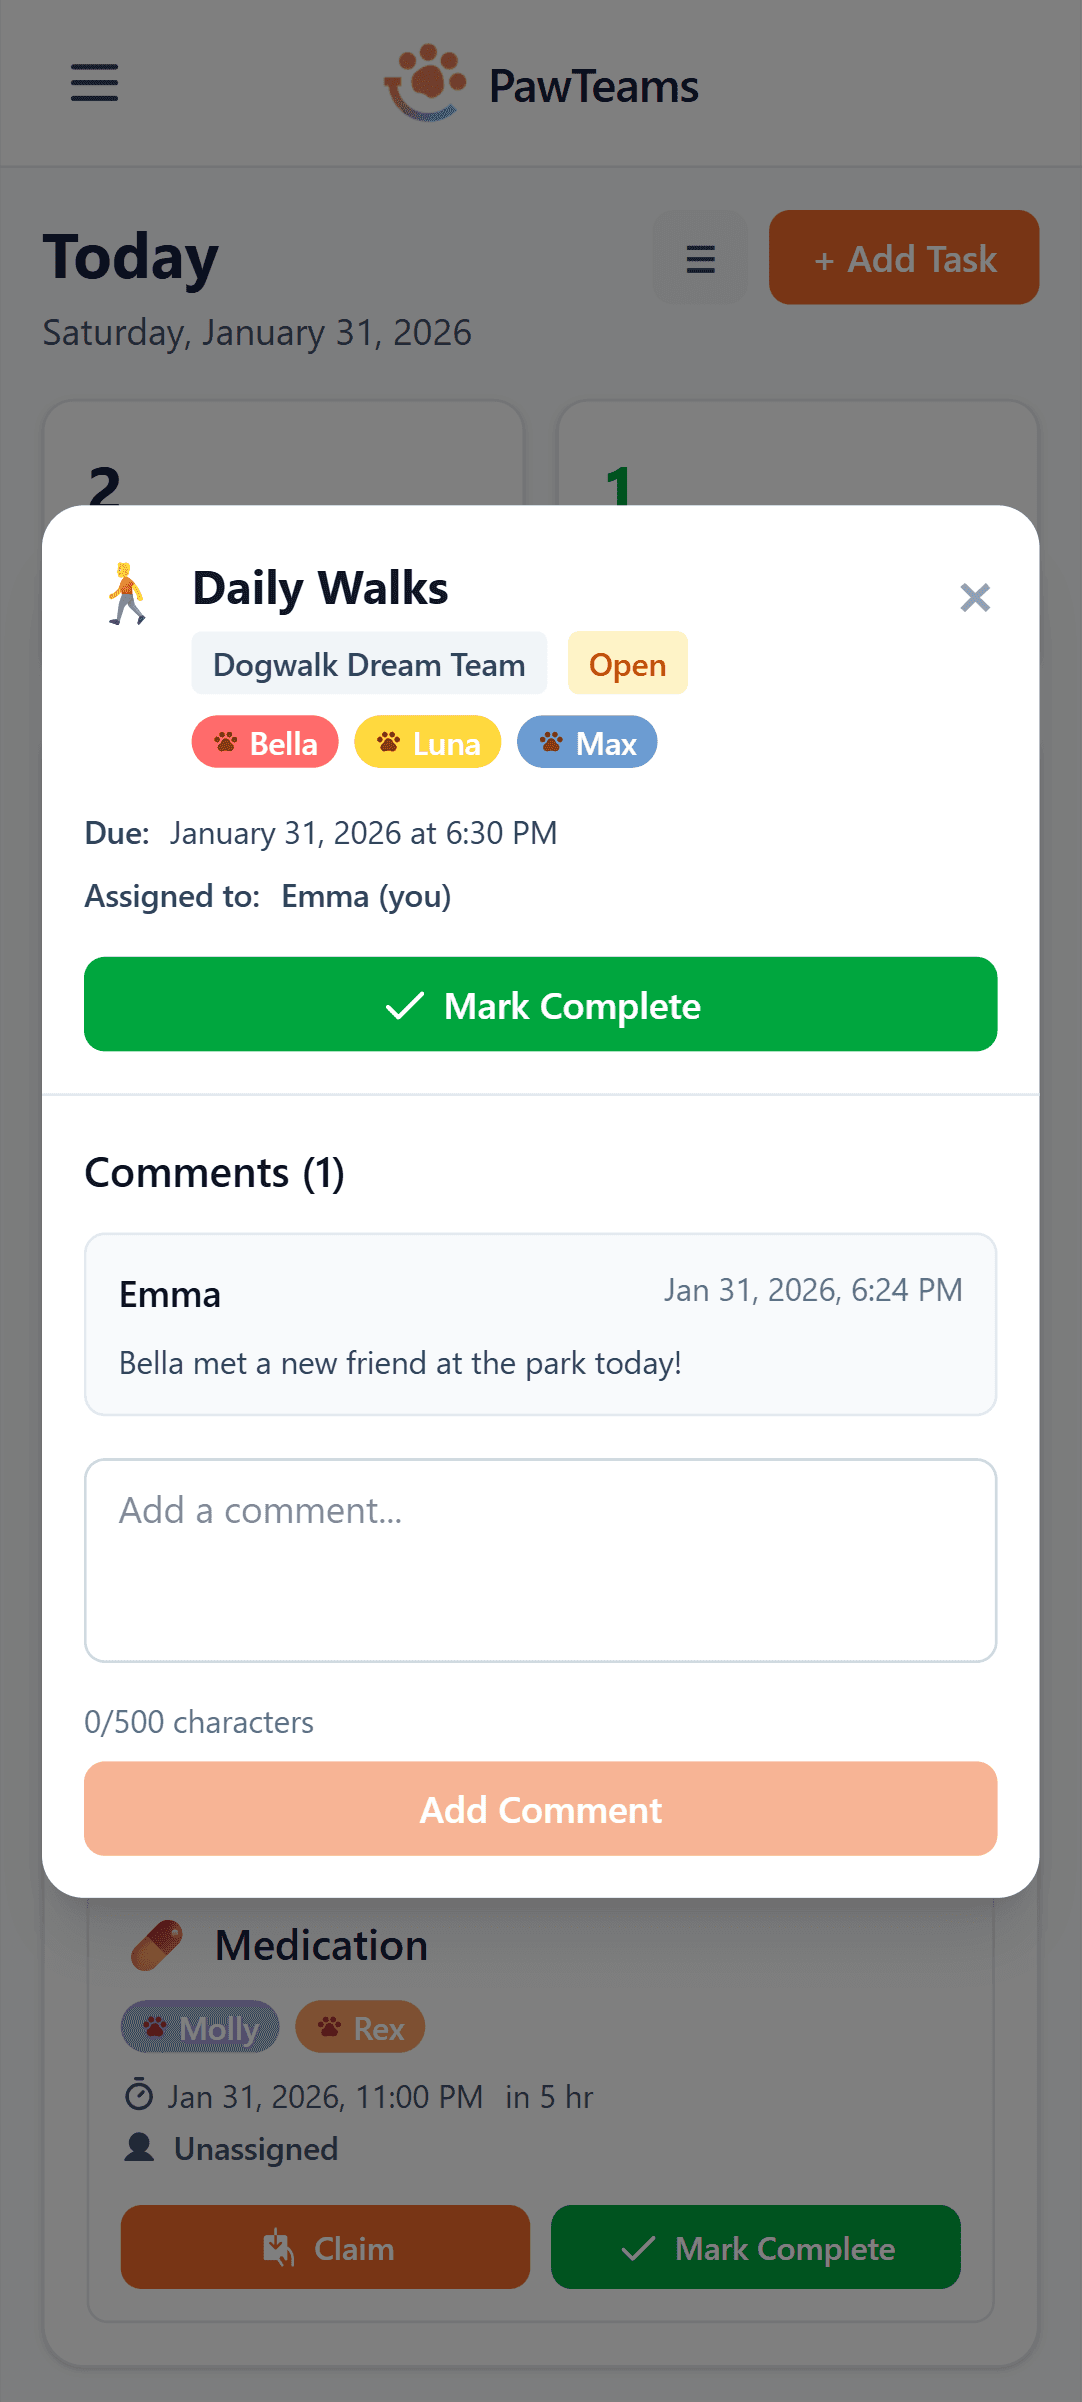Click the paw icon inside the Bella chip

coord(224,742)
